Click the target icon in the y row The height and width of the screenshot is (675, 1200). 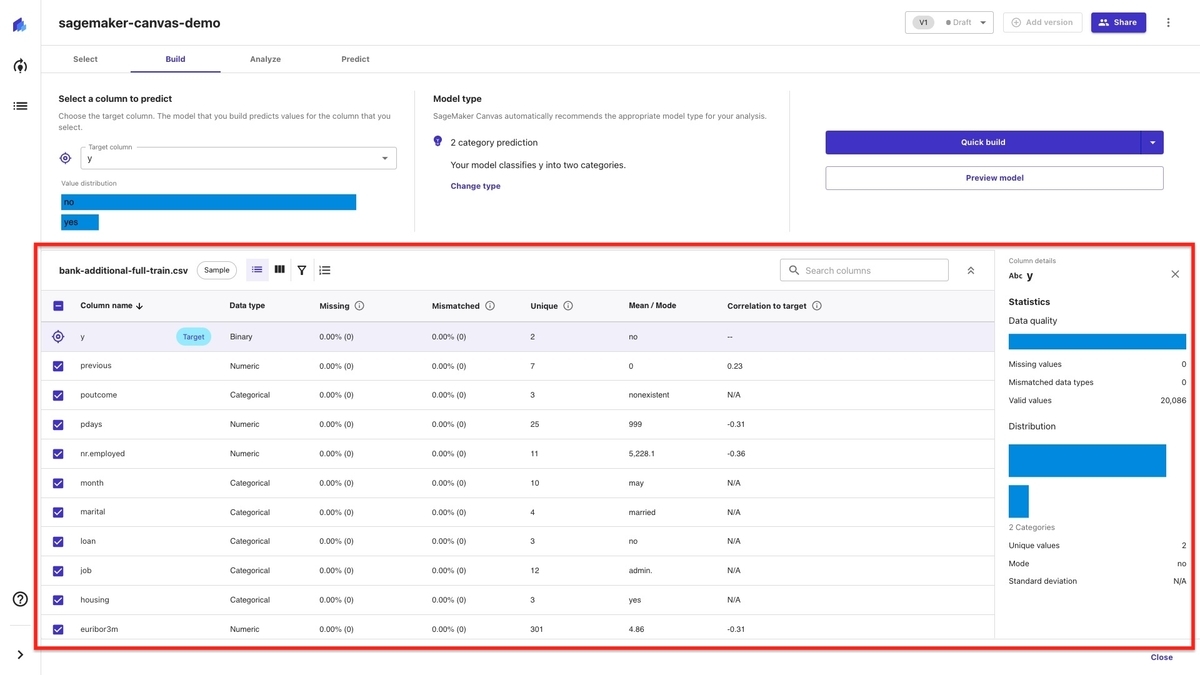click(58, 337)
